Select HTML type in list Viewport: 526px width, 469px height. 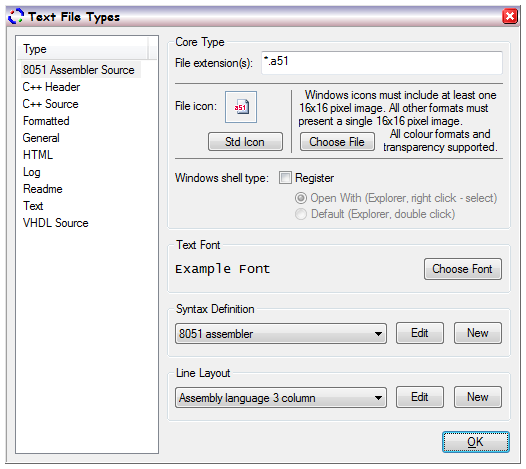[x=38, y=155]
